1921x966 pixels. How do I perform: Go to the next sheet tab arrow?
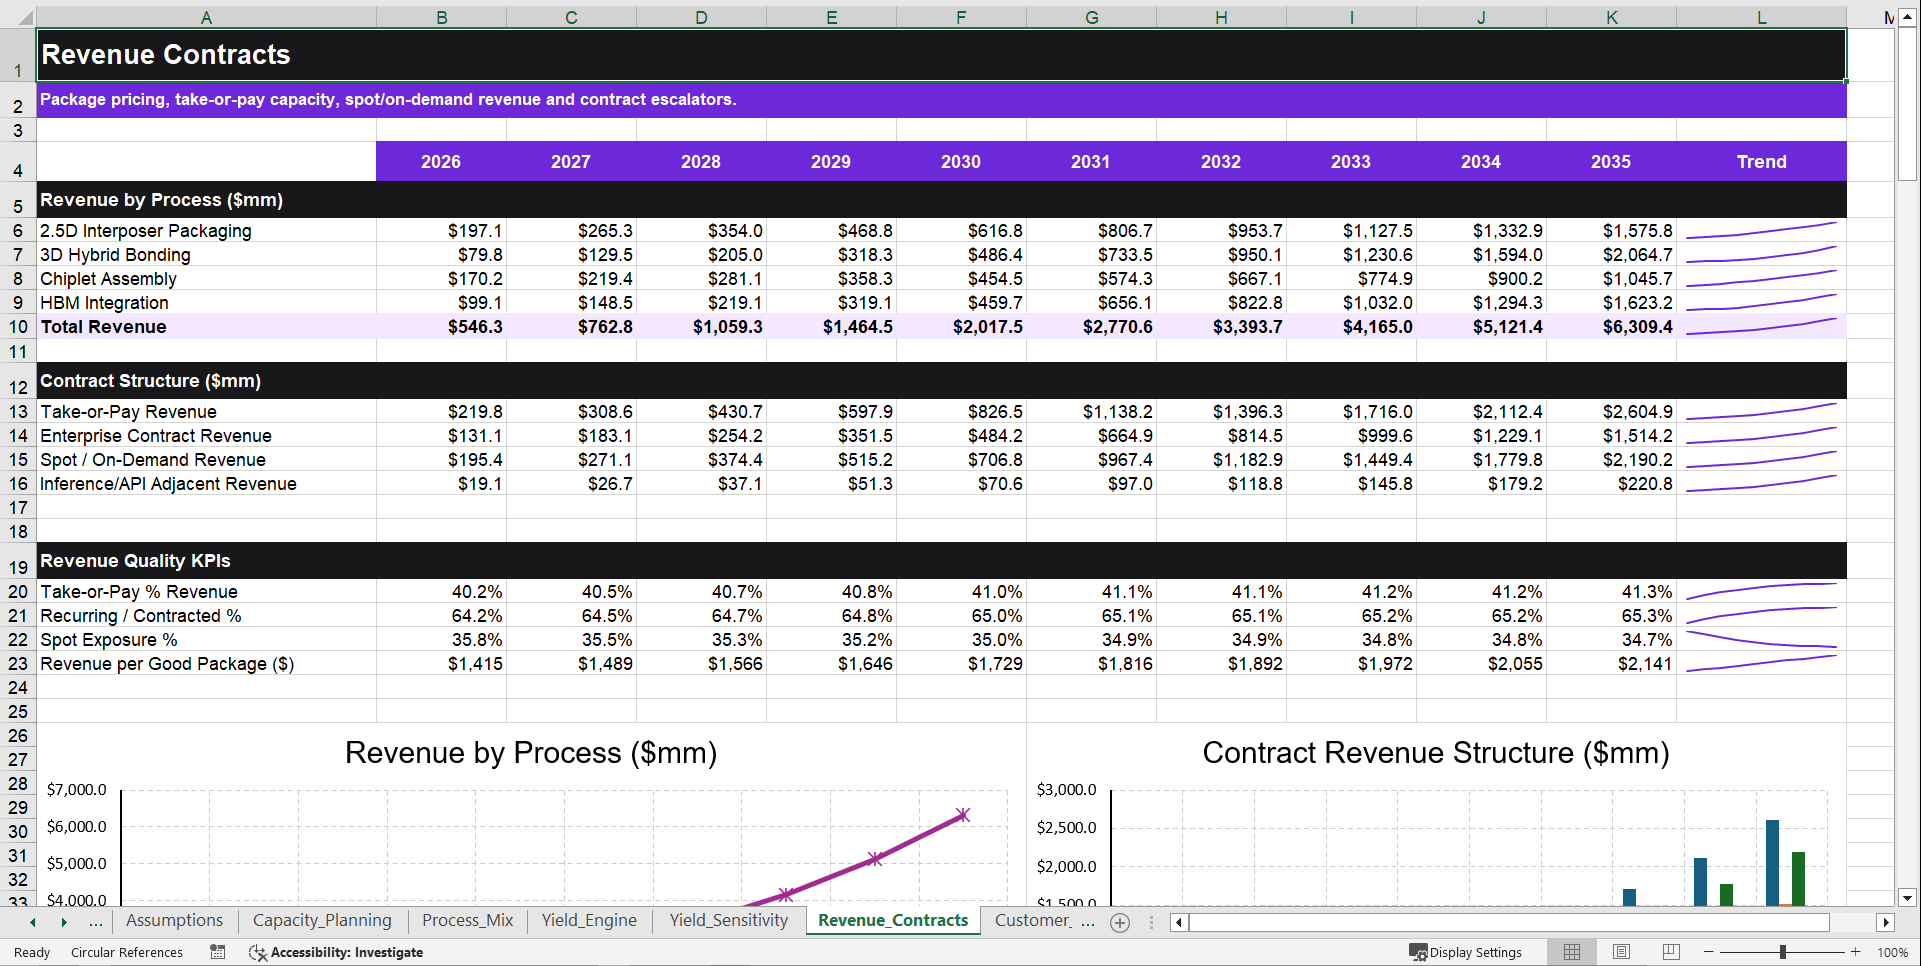pyautogui.click(x=64, y=922)
